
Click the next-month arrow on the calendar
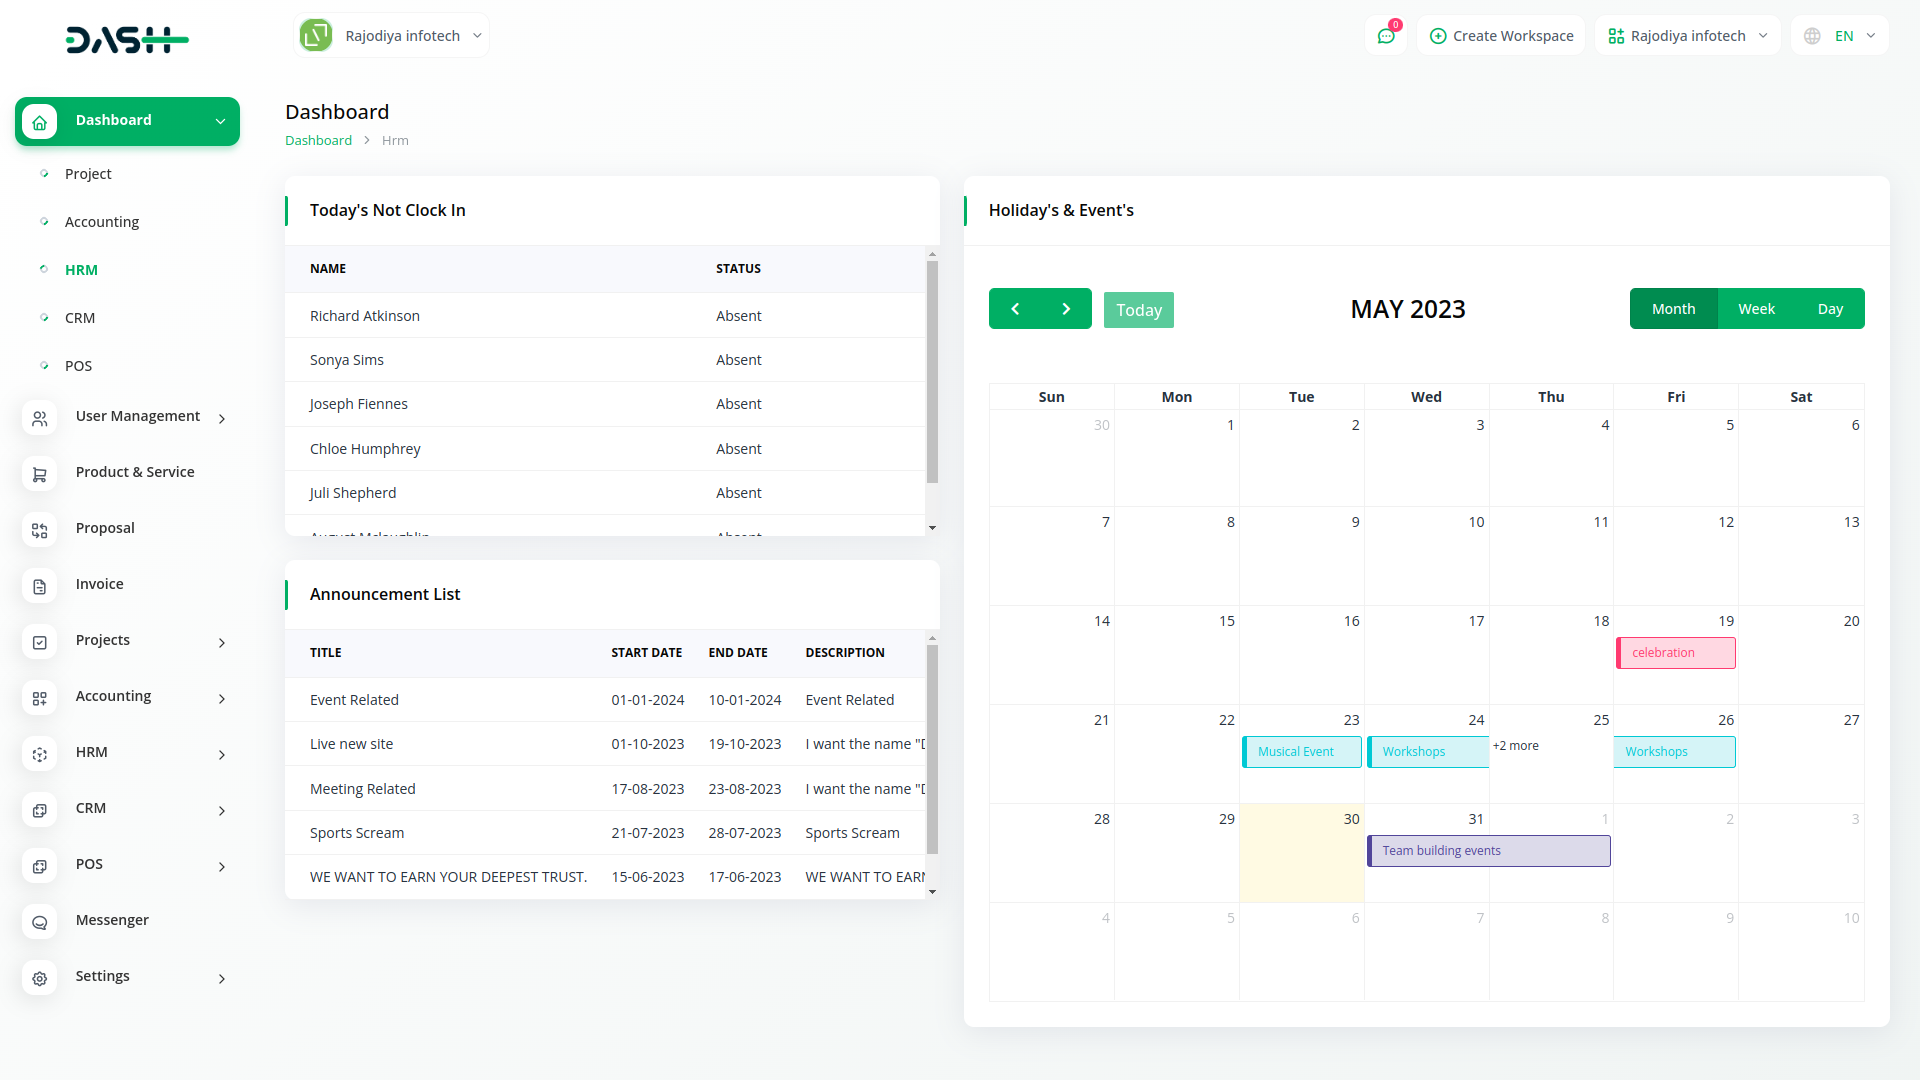coord(1065,308)
